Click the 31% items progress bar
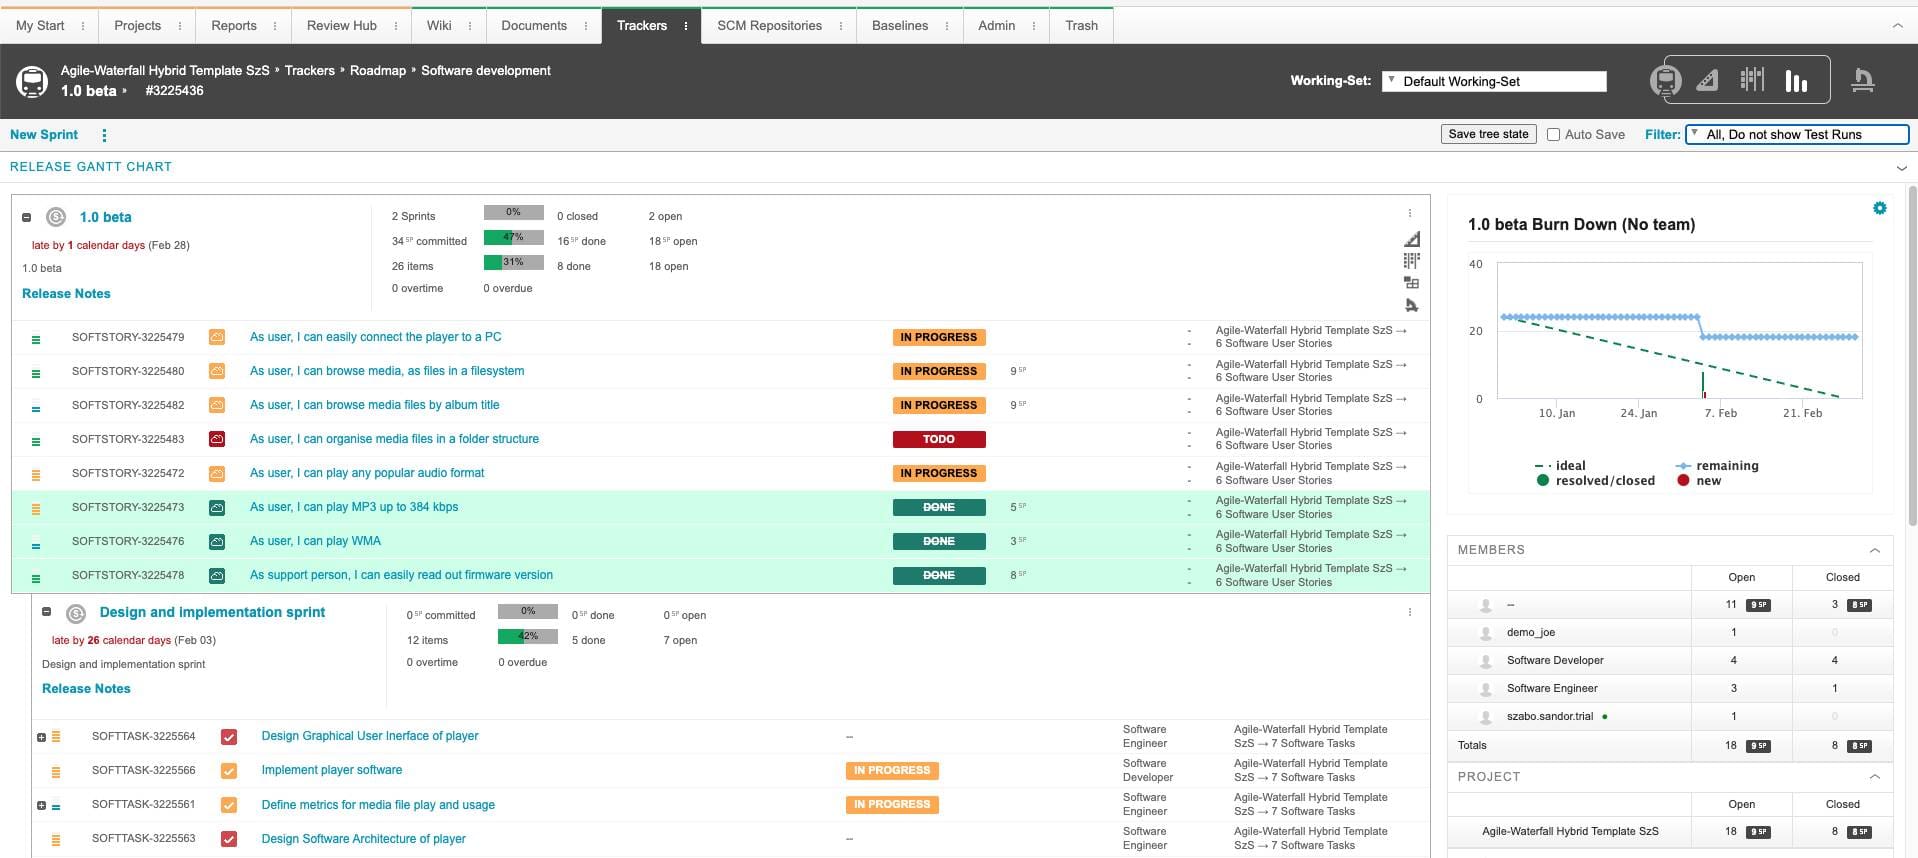 (514, 262)
